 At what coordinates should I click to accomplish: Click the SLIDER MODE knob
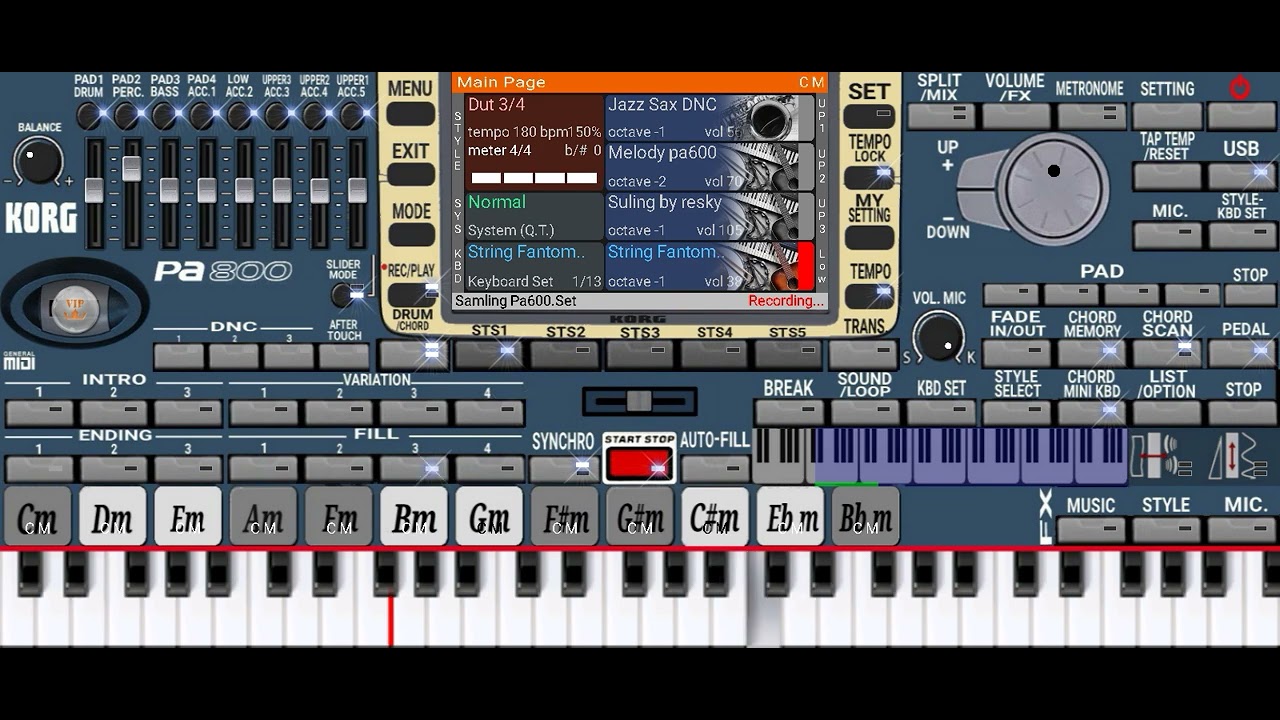click(344, 295)
